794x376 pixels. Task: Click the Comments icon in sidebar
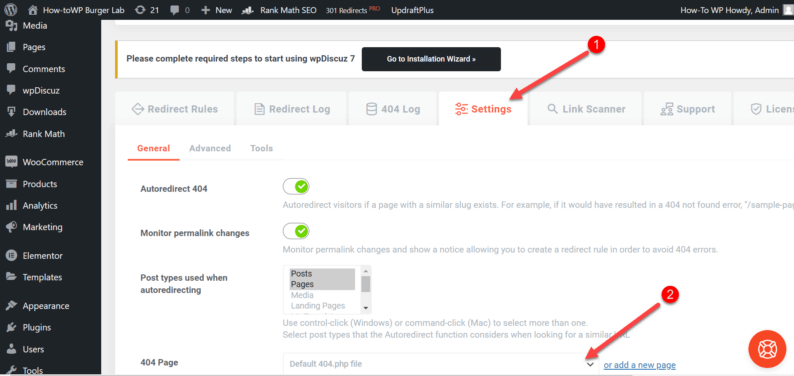coord(11,69)
